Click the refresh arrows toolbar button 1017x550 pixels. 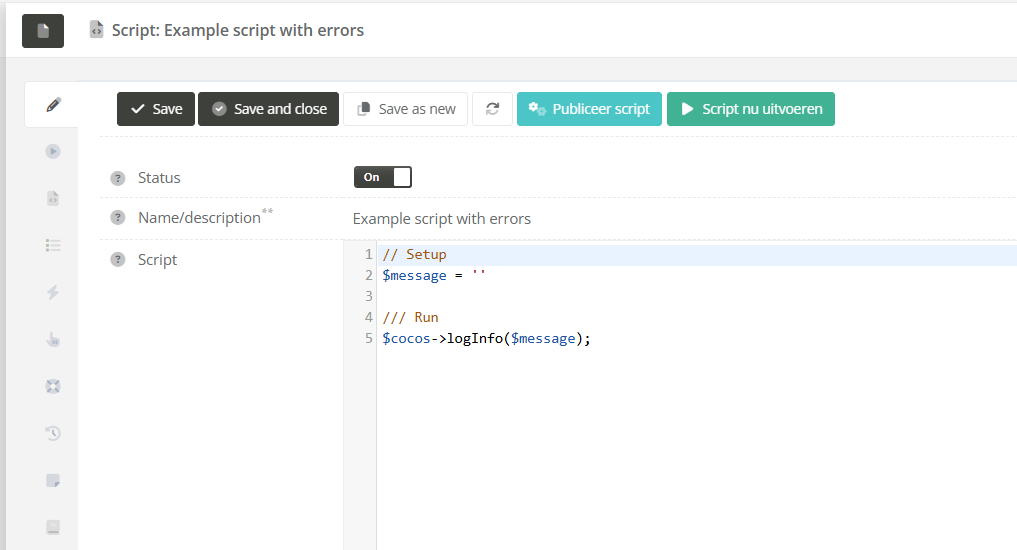click(x=492, y=109)
